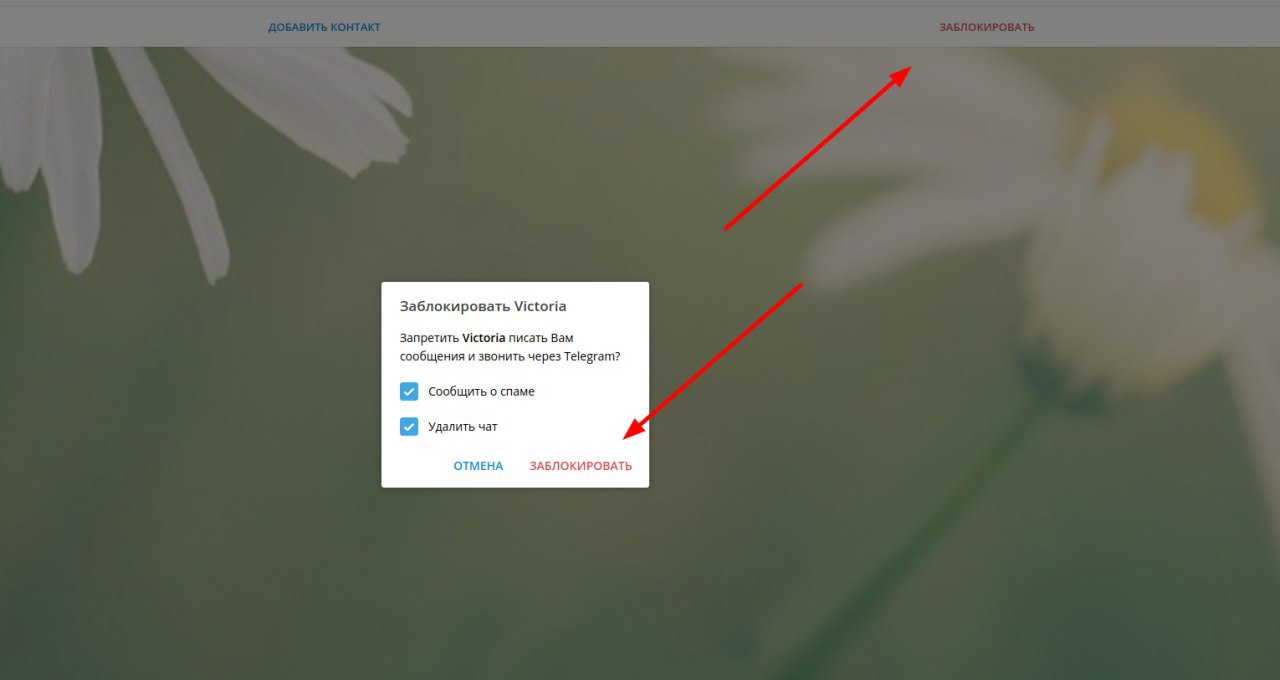Click the blue checkmark icon beside delete chat

[x=409, y=427]
